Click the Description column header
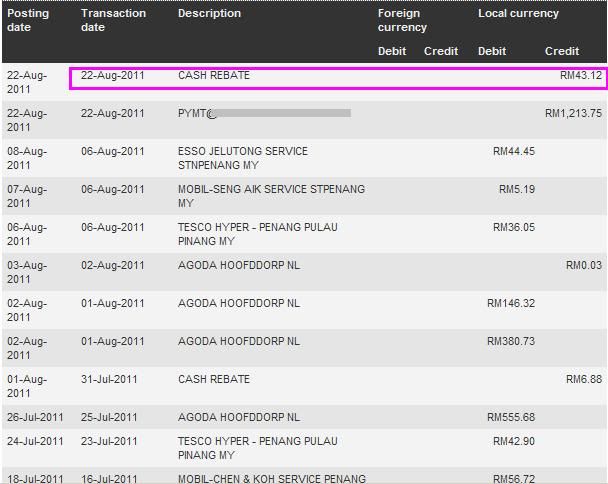This screenshot has width=608, height=484. [x=209, y=14]
